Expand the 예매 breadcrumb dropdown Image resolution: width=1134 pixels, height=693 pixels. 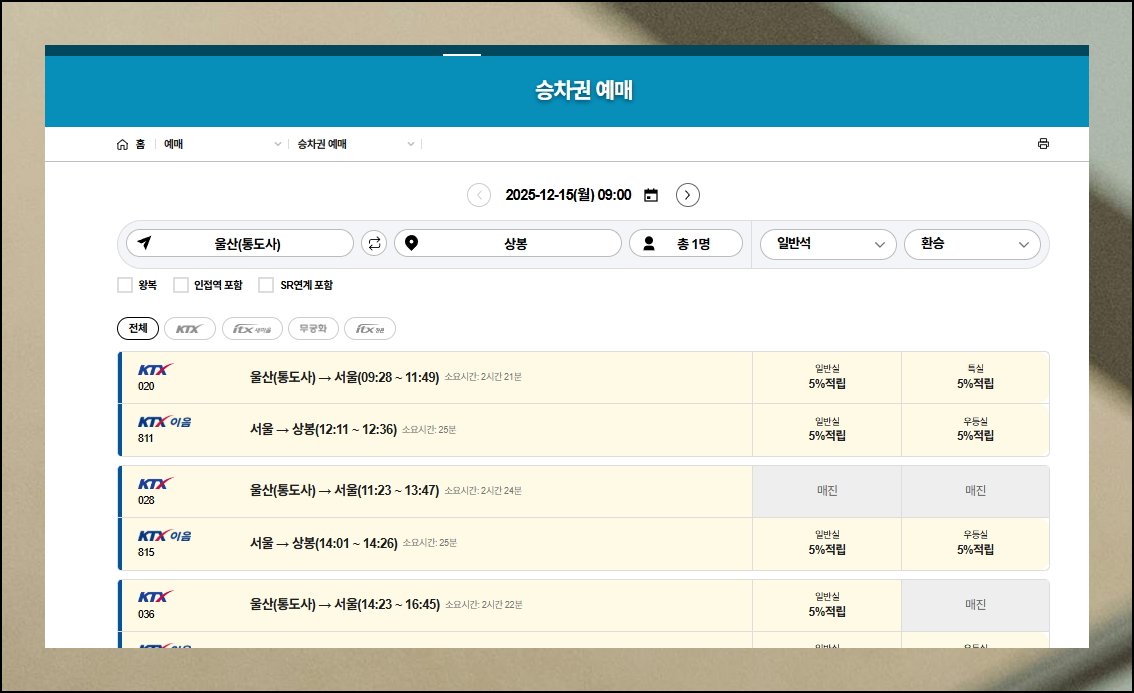click(x=278, y=144)
